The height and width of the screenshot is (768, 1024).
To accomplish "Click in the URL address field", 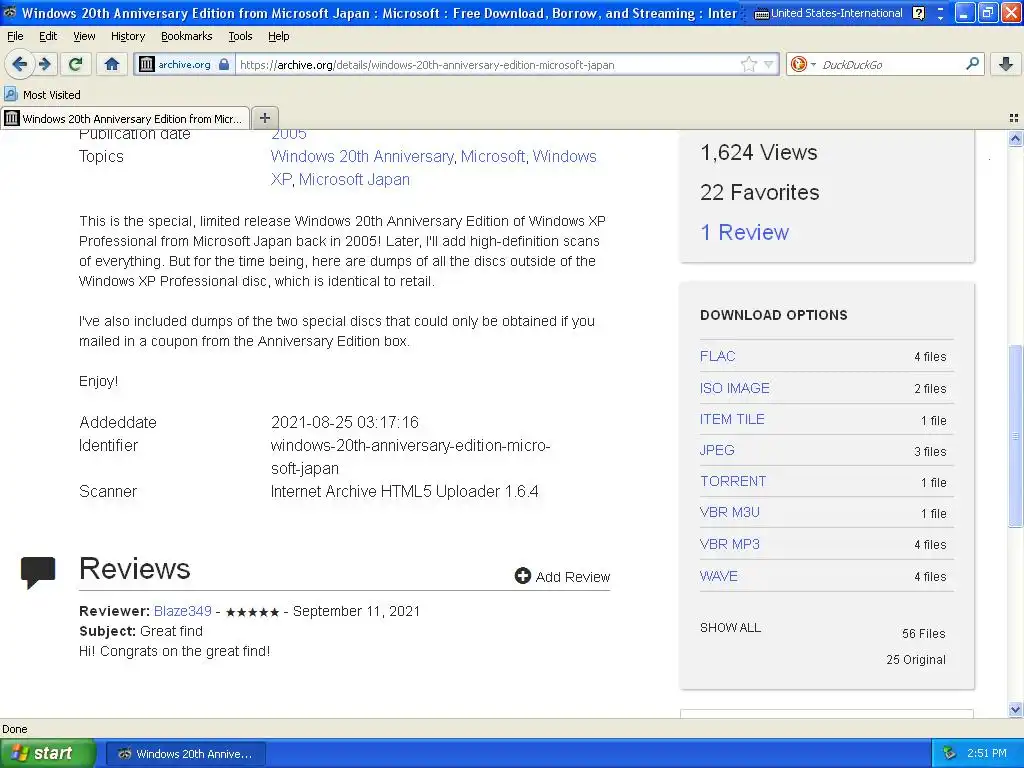I will [488, 65].
